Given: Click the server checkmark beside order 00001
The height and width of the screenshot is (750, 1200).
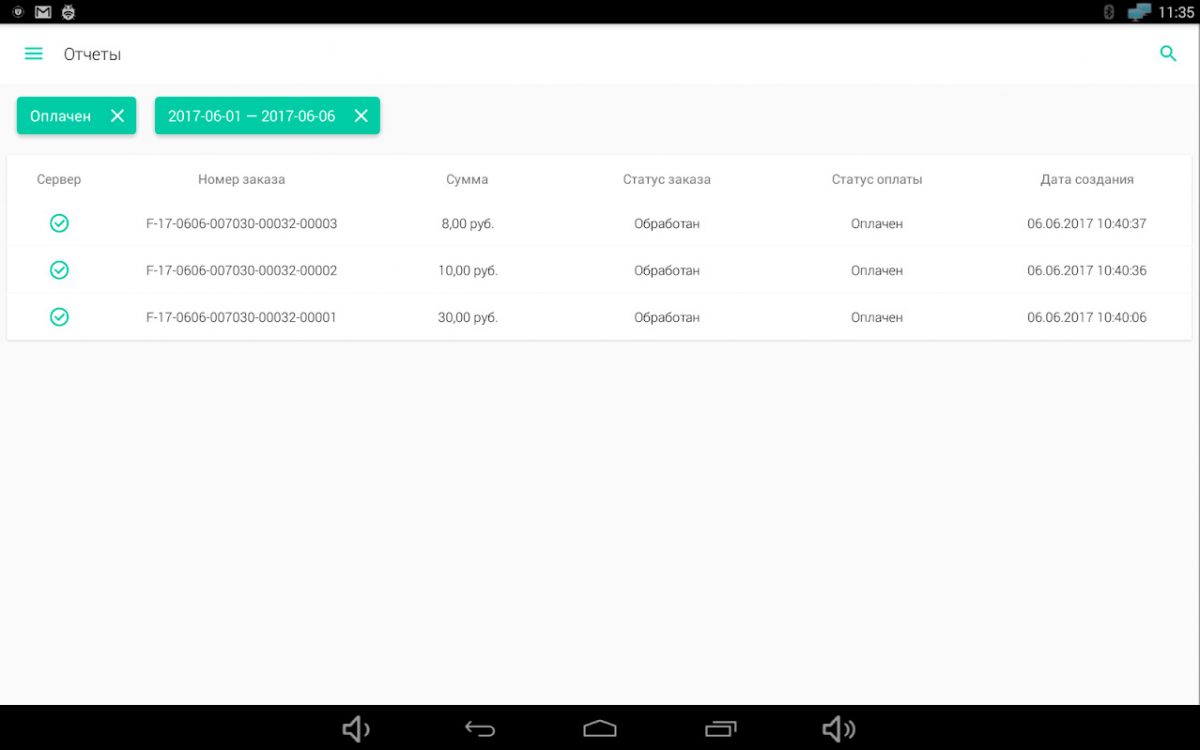Looking at the screenshot, I should click(59, 317).
